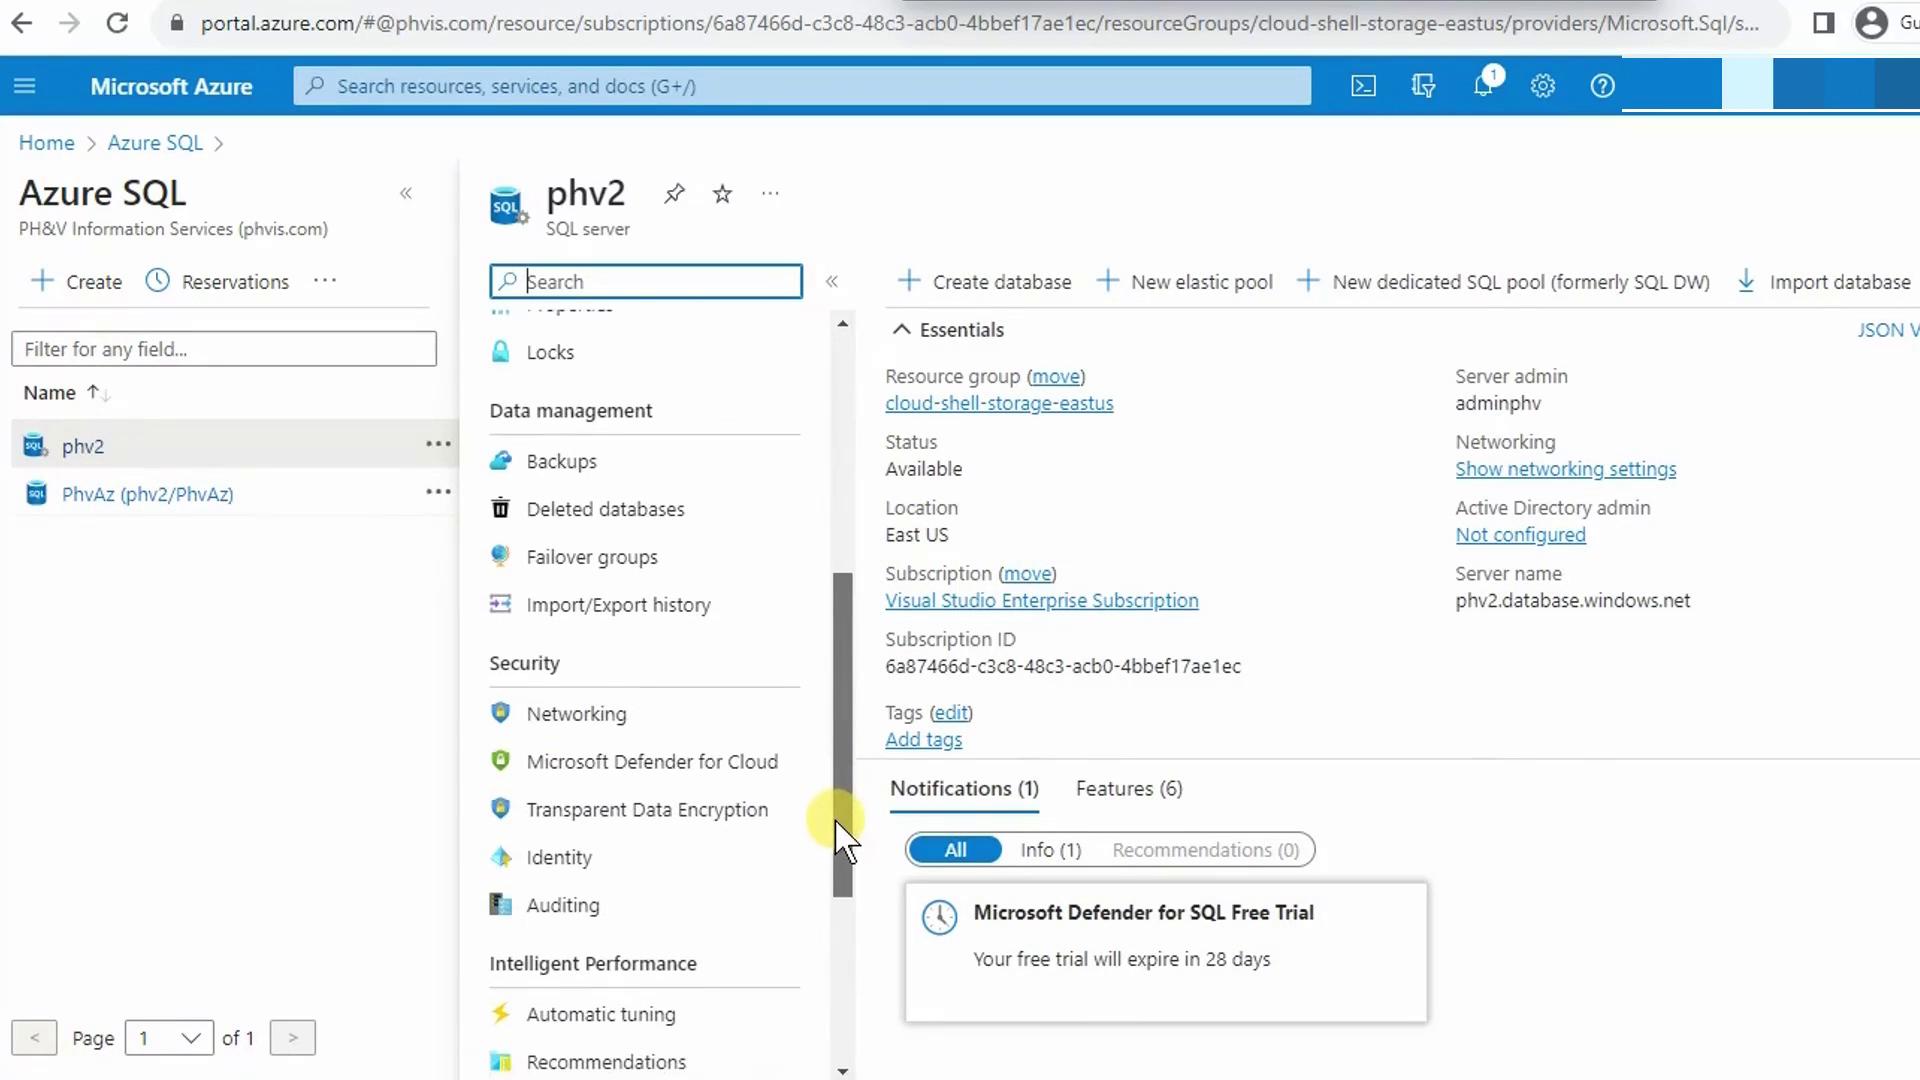
Task: Click the help question mark icon
Action: pyautogui.click(x=1602, y=86)
